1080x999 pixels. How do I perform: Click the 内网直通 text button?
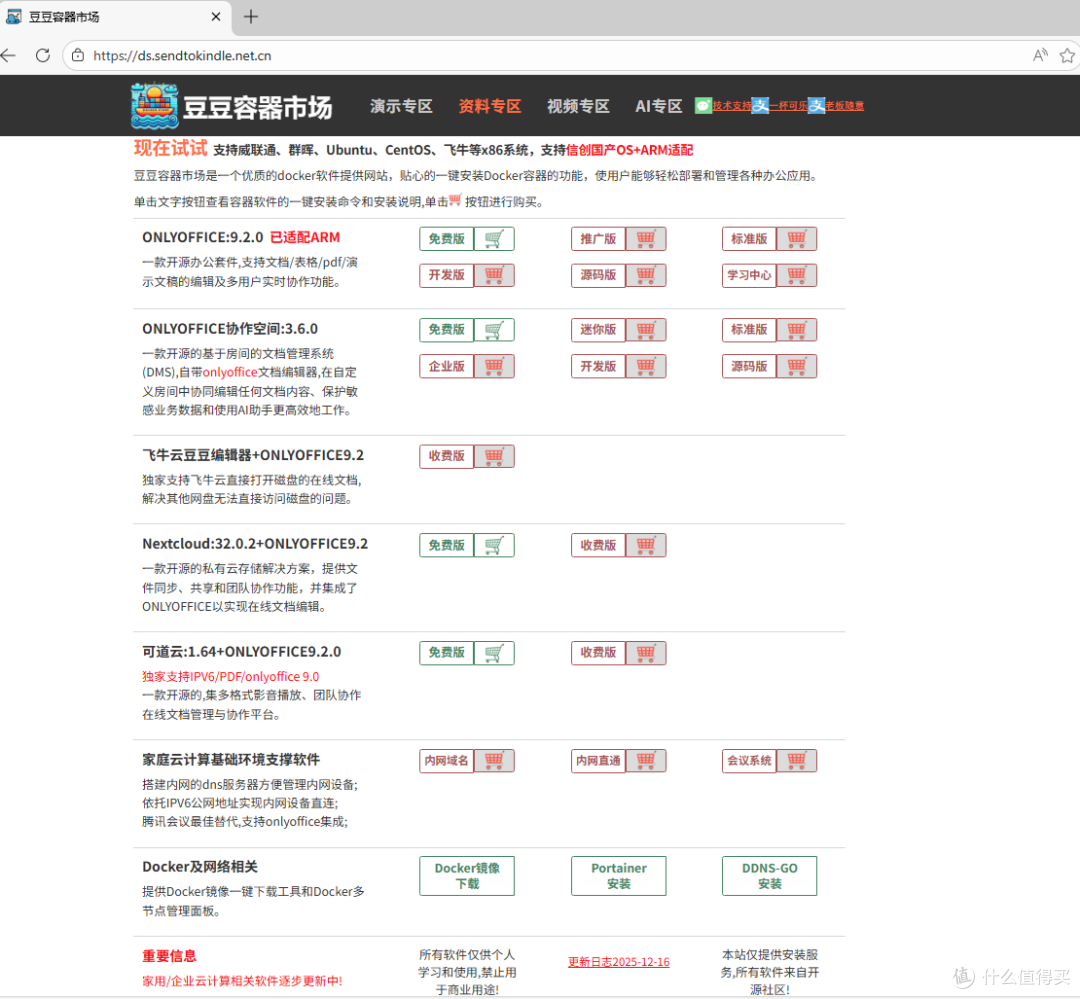click(598, 761)
